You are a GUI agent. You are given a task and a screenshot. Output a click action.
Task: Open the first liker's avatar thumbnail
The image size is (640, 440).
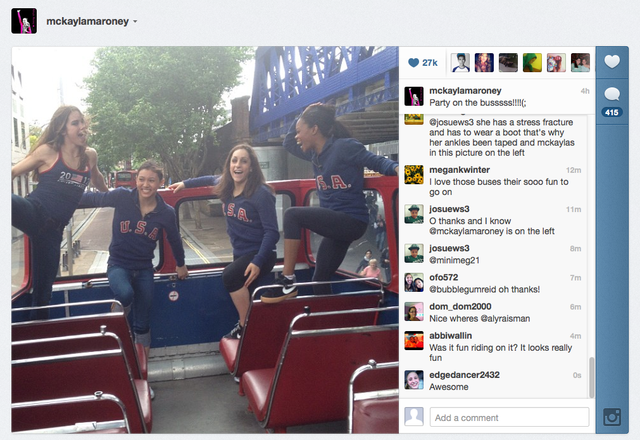[460, 62]
